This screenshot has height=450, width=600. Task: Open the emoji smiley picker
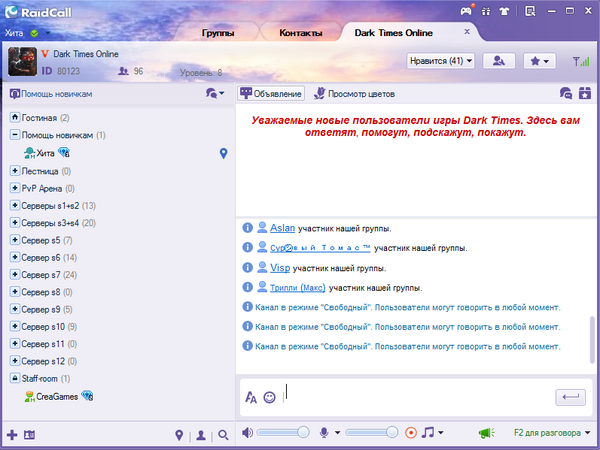coord(269,397)
